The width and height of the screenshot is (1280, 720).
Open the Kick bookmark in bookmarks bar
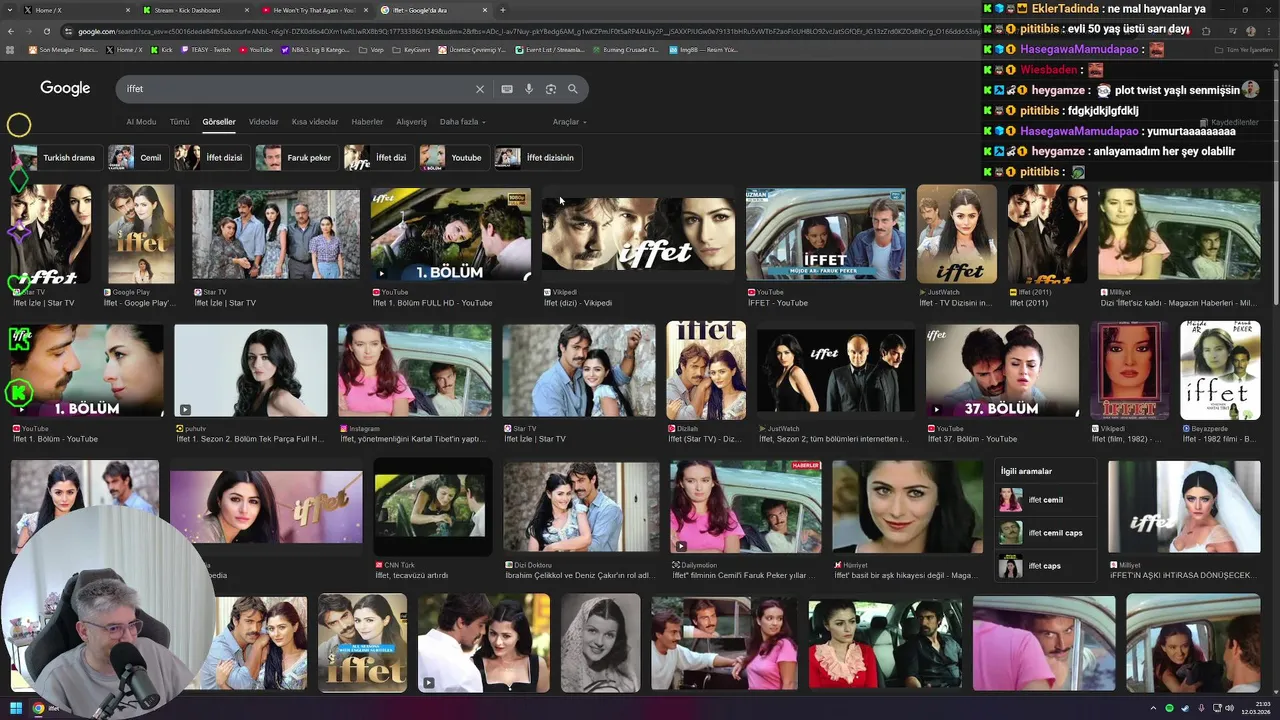(161, 49)
